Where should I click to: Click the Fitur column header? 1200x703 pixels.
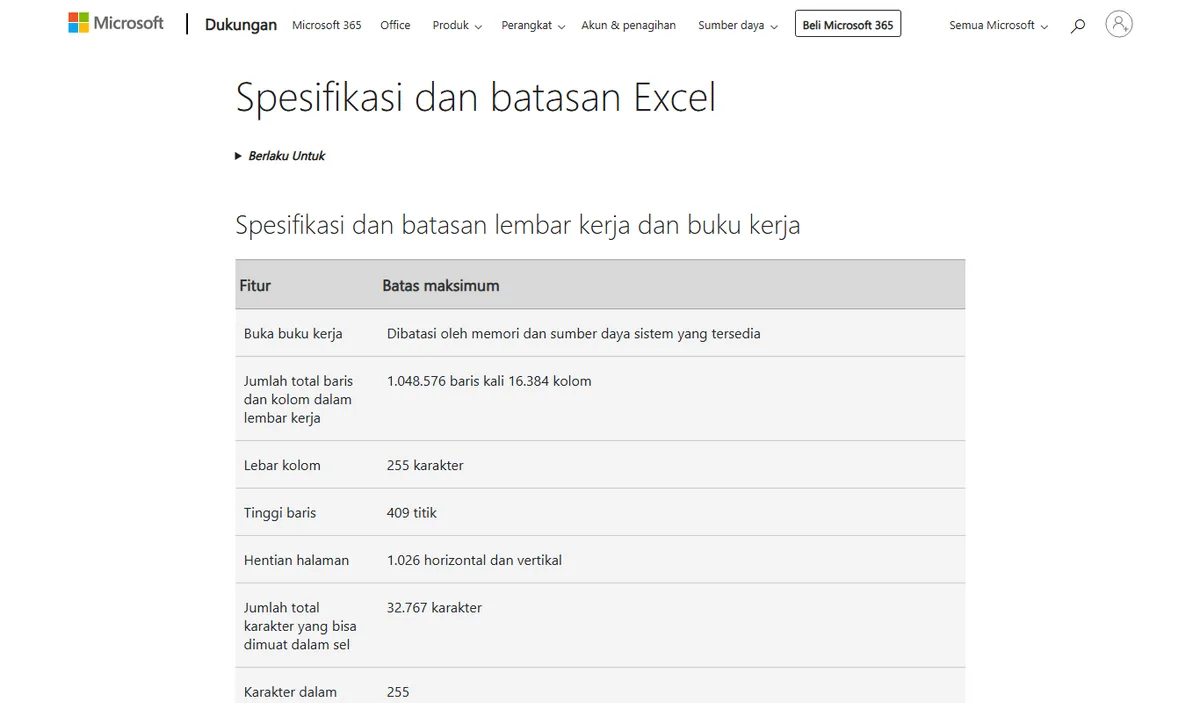(x=255, y=285)
